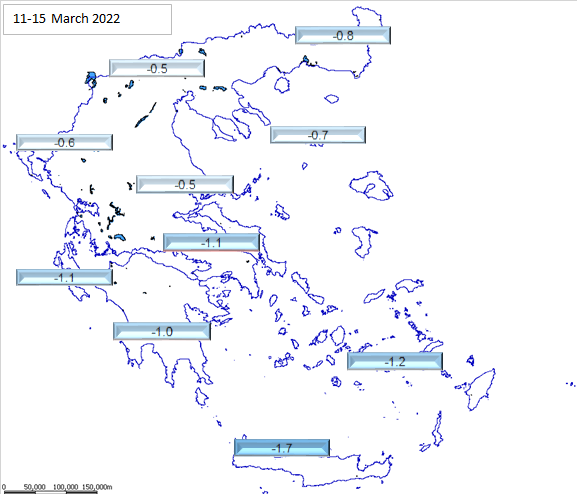Select the -1.0 label over the Peloponnese
This screenshot has width=577, height=494.
click(x=162, y=331)
